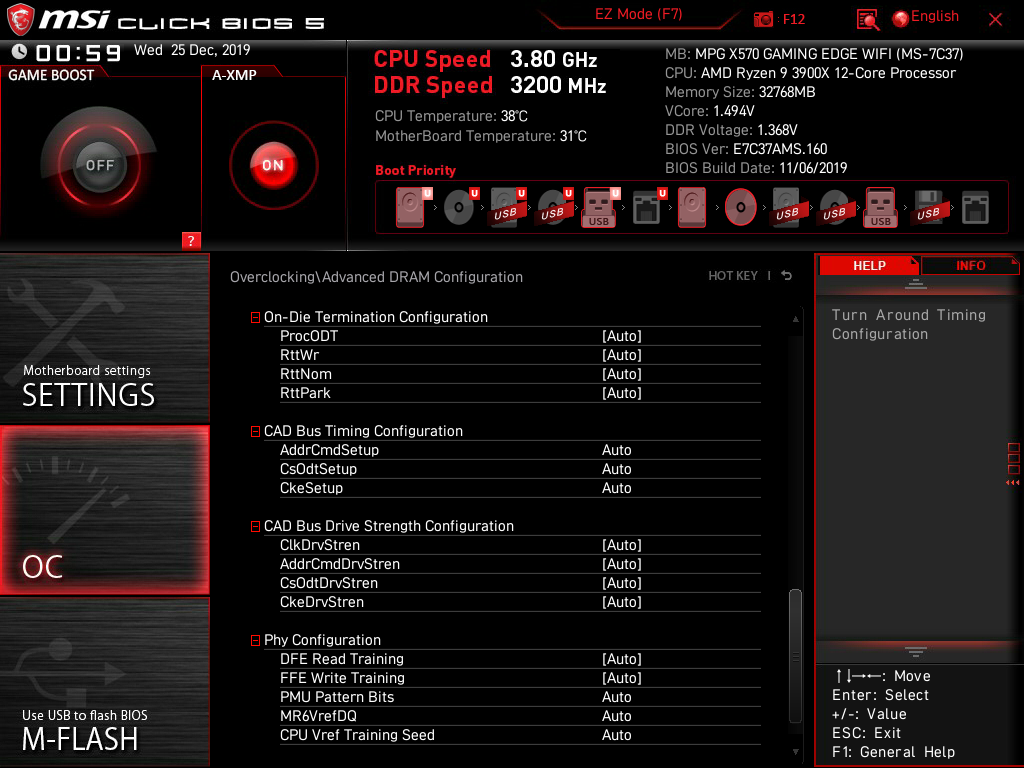
Task: Select the PMU Pattern Bits Auto value
Action: 616,697
